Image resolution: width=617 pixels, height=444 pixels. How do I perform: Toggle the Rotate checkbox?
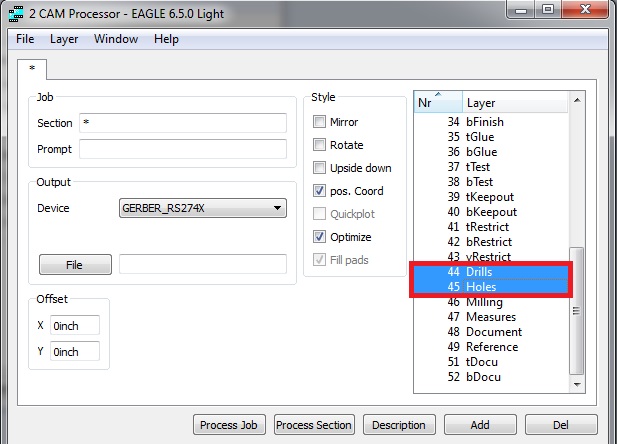coord(320,145)
